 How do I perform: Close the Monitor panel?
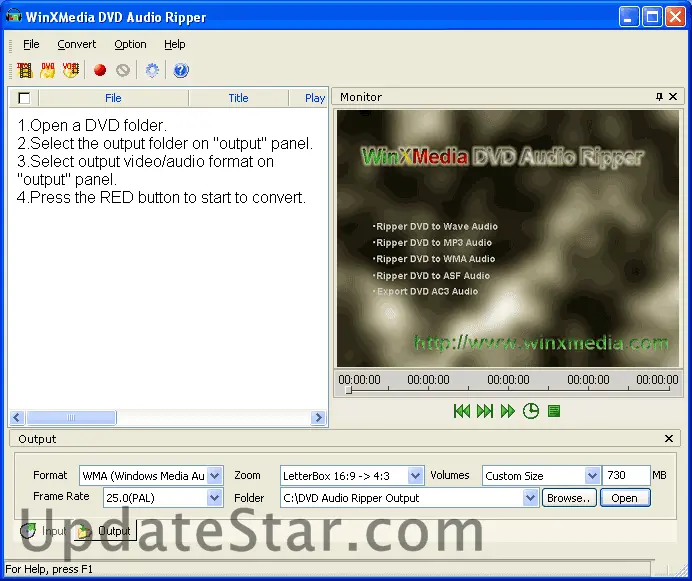tap(673, 97)
